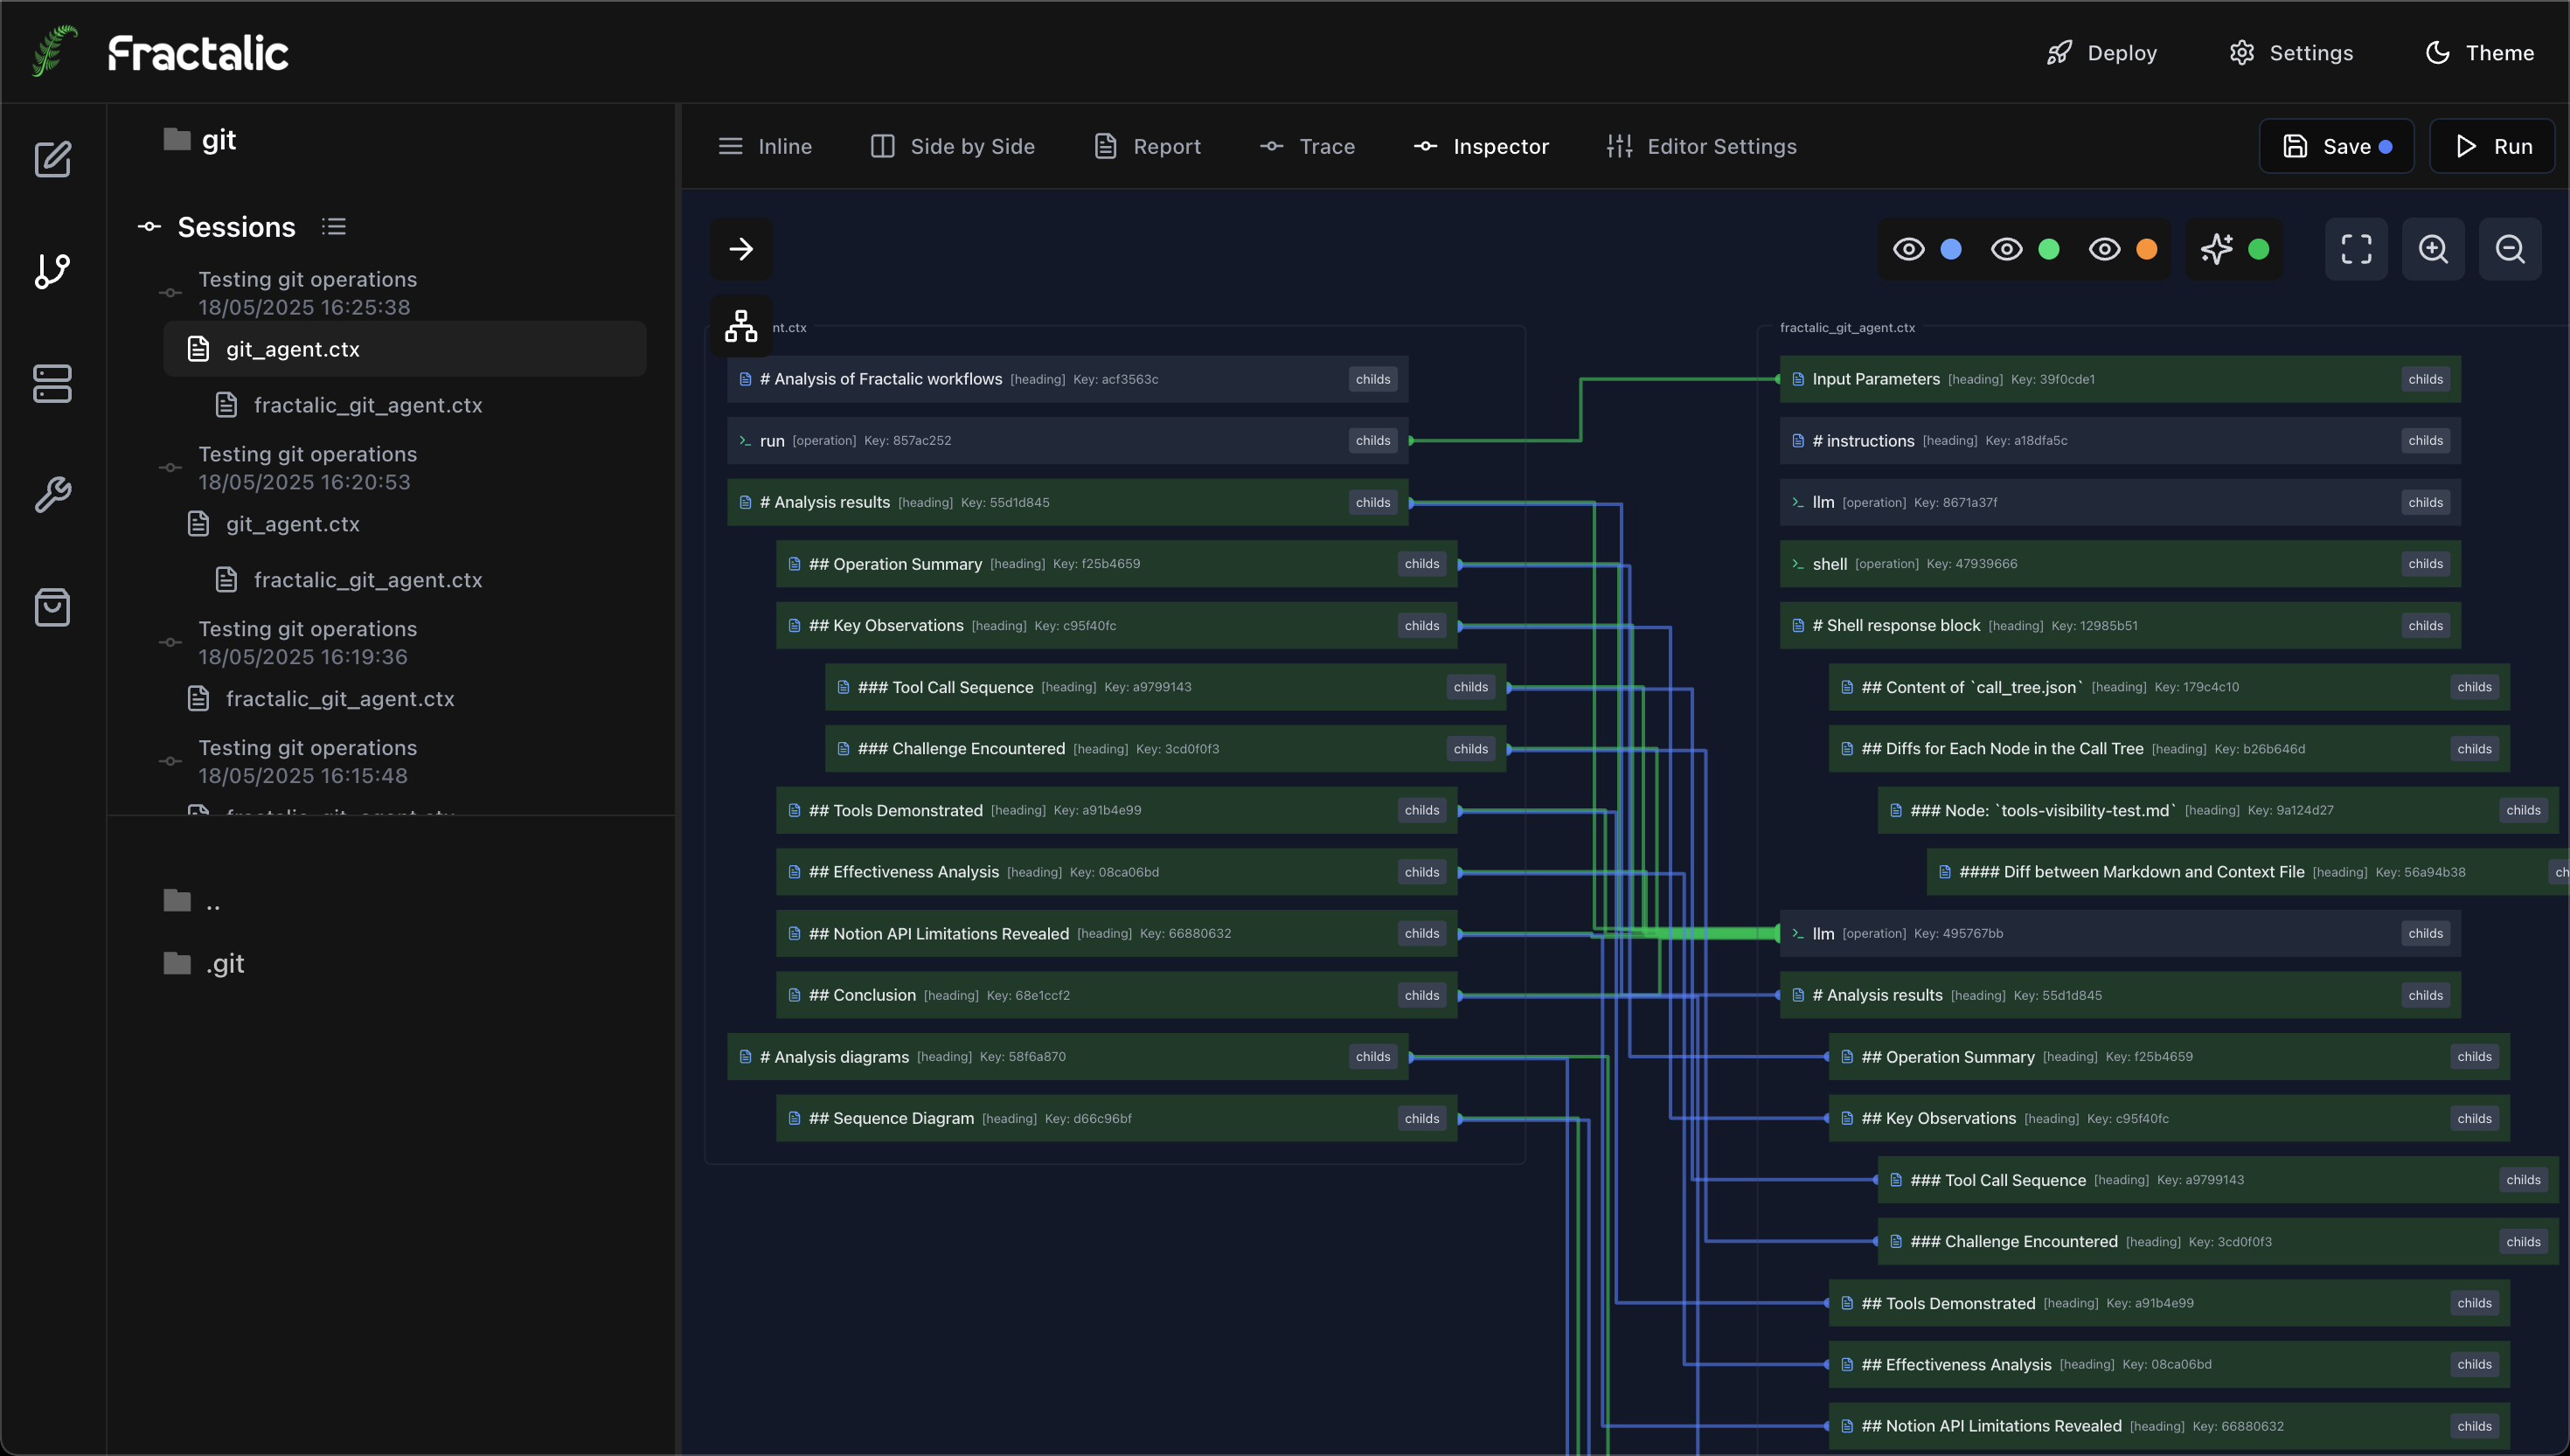This screenshot has height=1456, width=2570.
Task: Switch to the Trace tab
Action: [1307, 146]
